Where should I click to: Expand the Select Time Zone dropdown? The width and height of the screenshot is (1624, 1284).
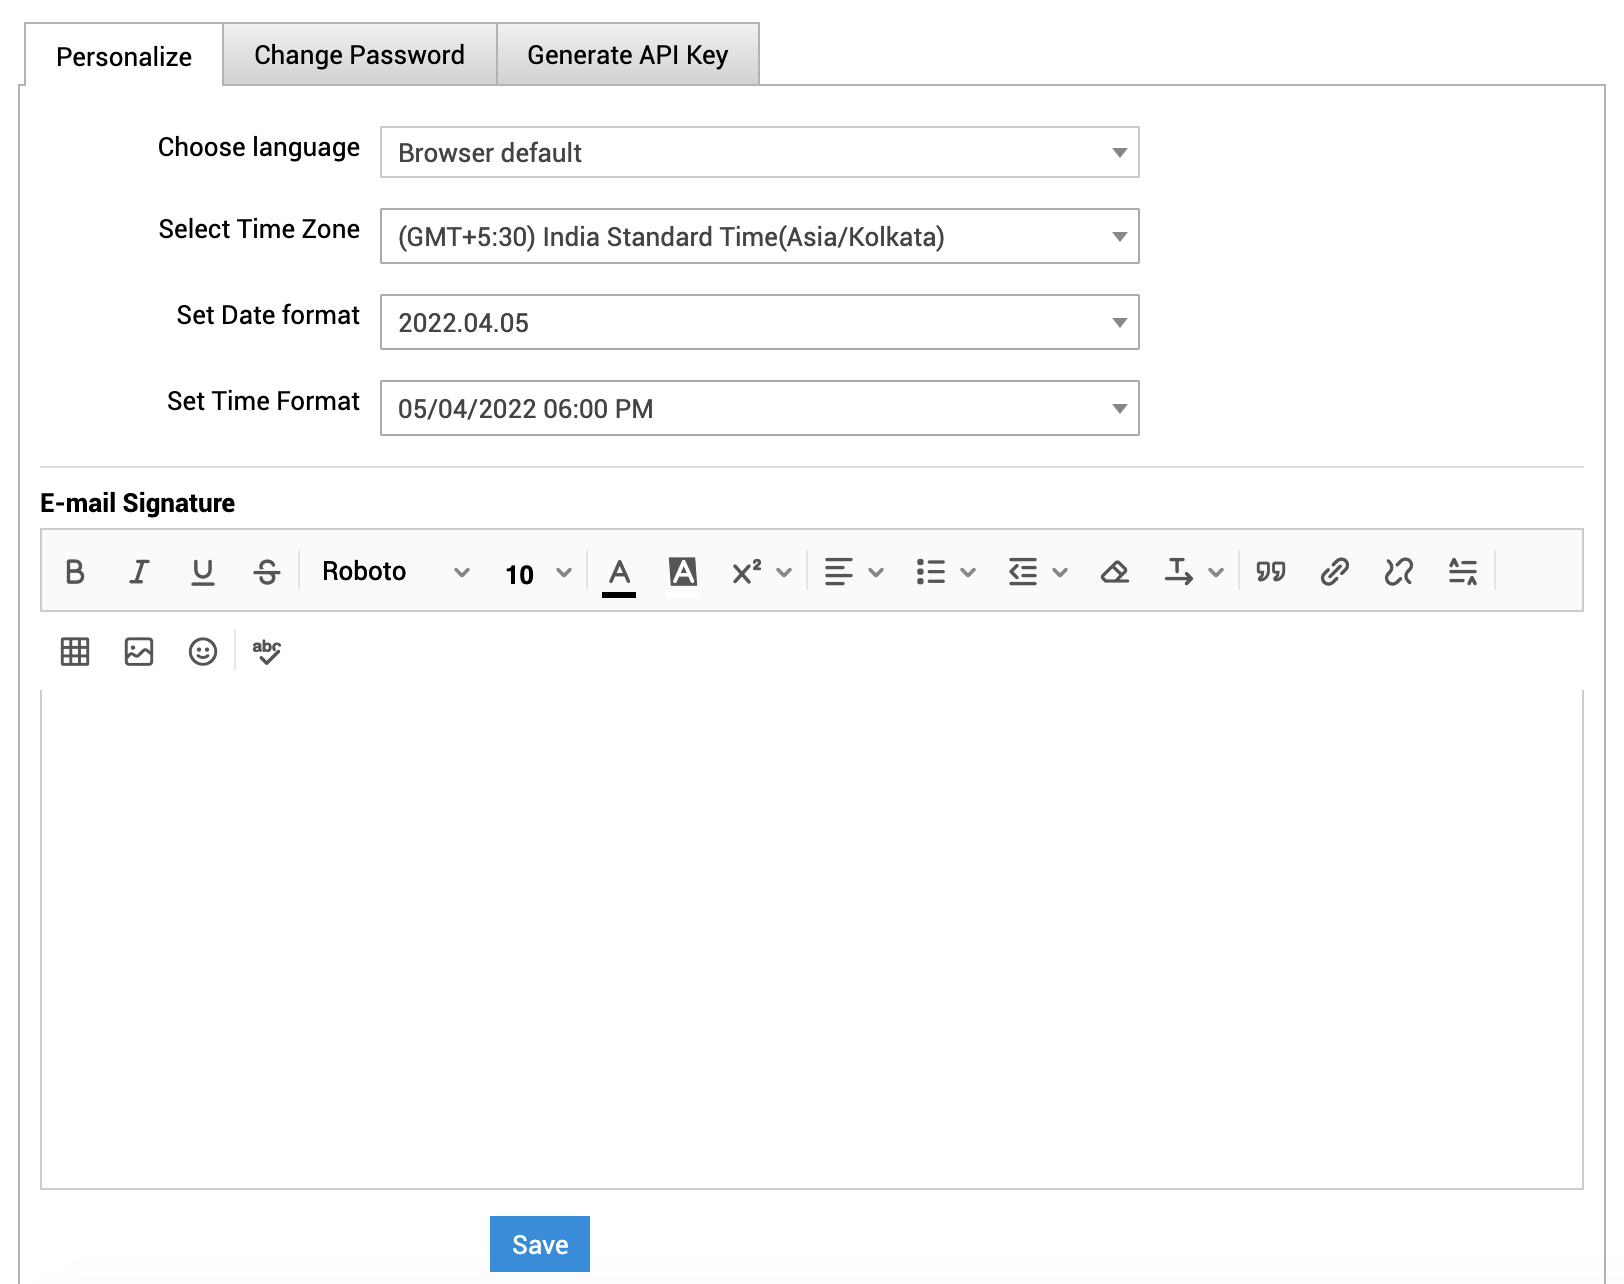(x=759, y=237)
